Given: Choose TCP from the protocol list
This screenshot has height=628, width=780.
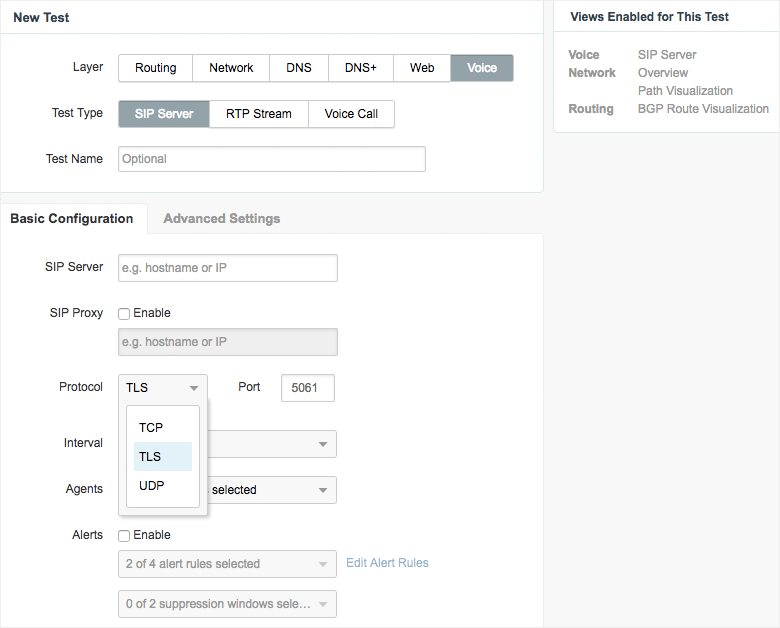Looking at the screenshot, I should (x=151, y=427).
